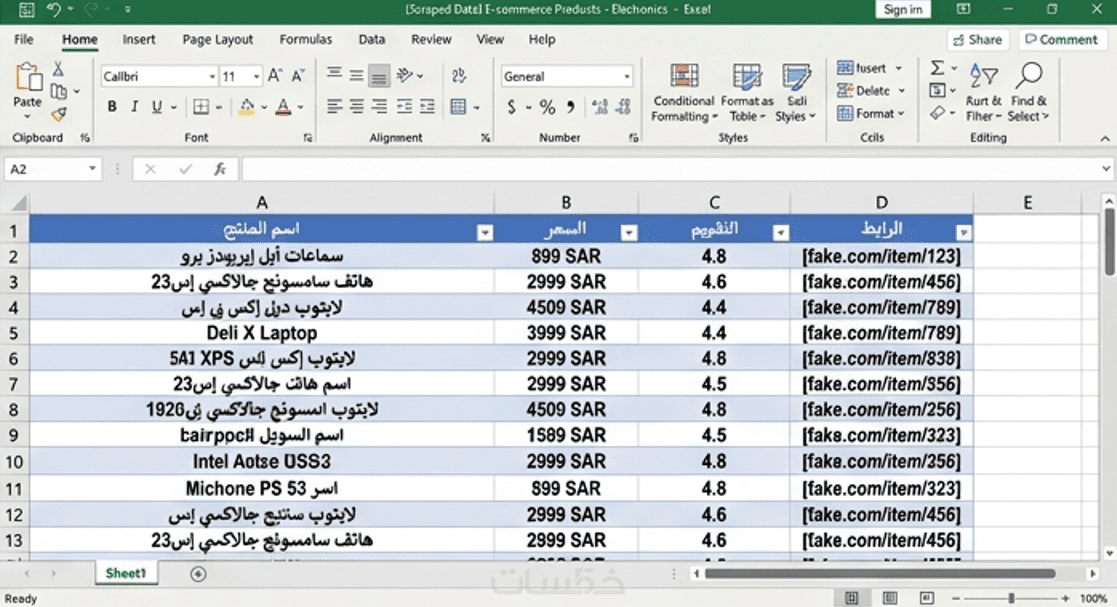The image size is (1117, 607).
Task: Select the Sheet1 tab
Action: click(125, 573)
